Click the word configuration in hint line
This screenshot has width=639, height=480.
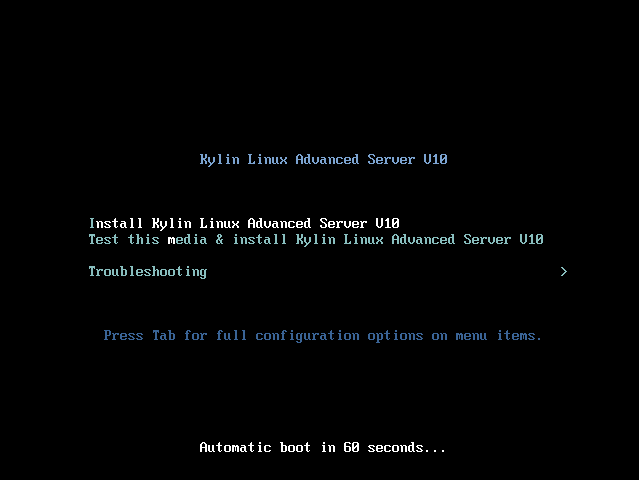coord(307,336)
